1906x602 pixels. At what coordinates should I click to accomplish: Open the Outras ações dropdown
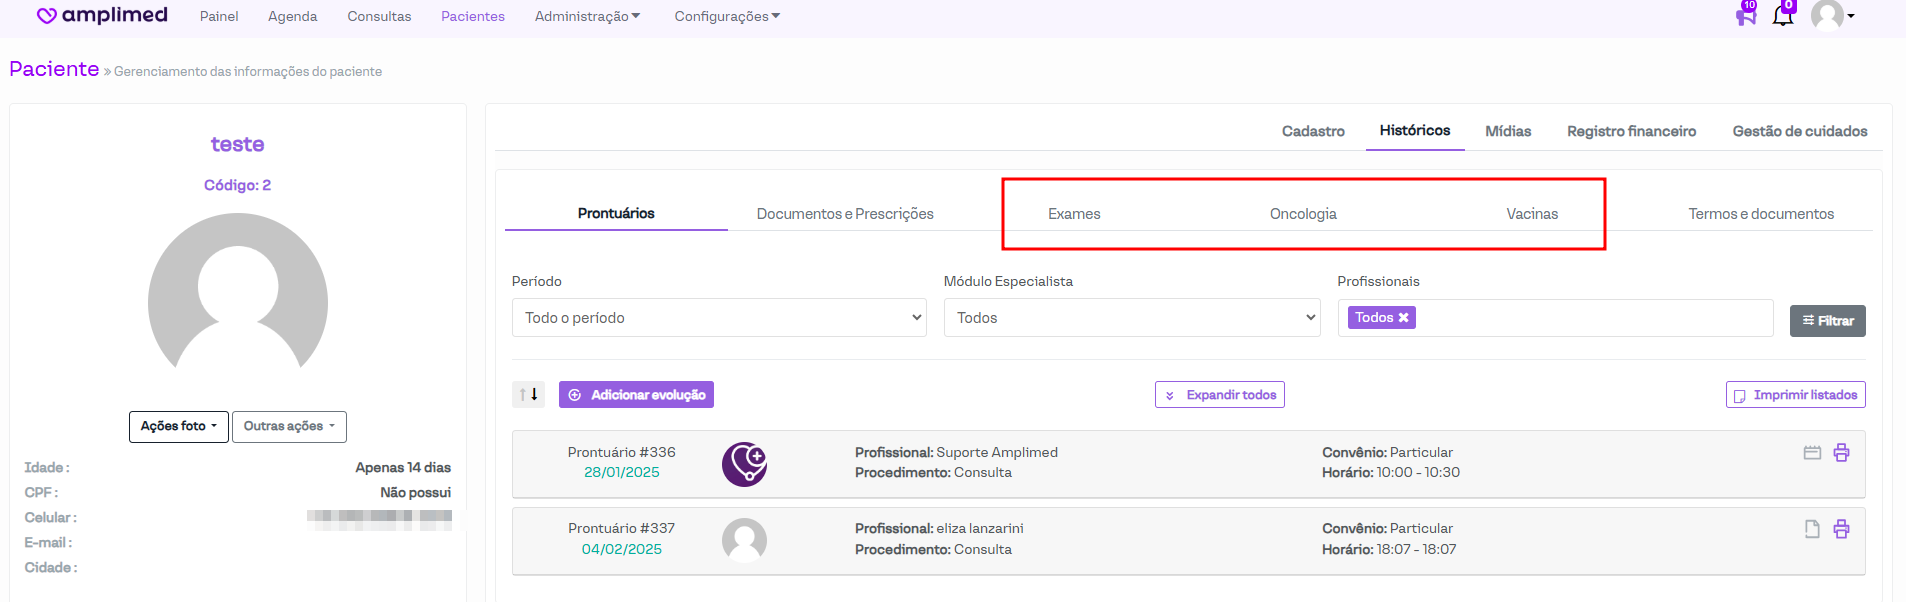[289, 426]
